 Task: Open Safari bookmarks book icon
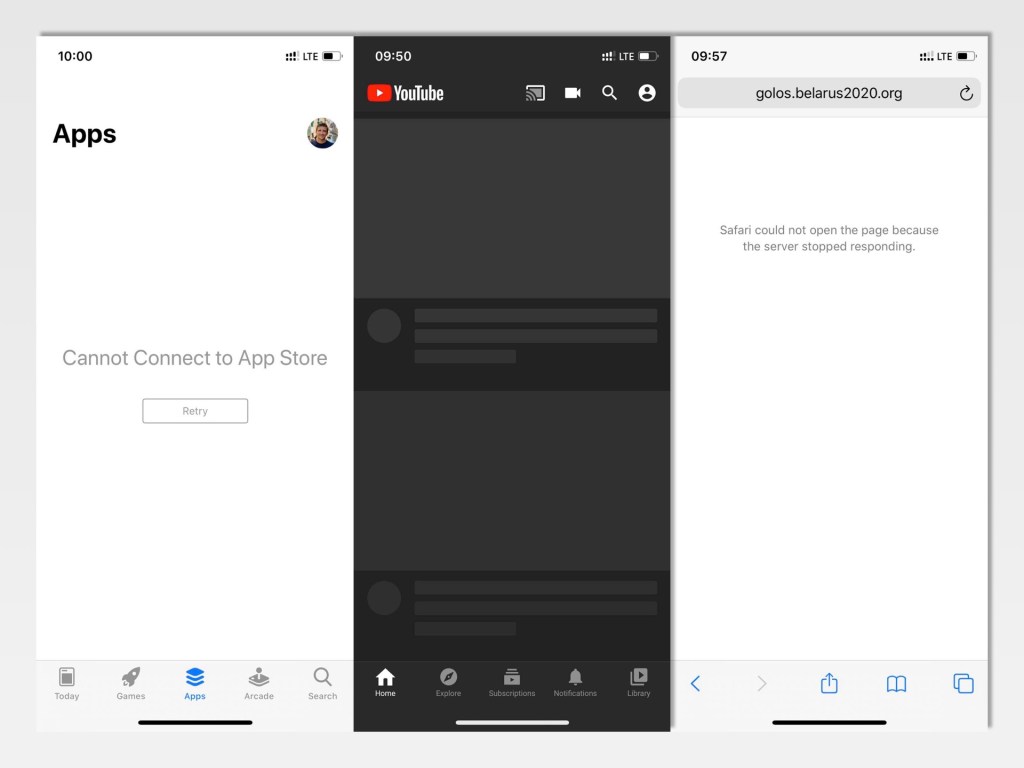pos(896,684)
